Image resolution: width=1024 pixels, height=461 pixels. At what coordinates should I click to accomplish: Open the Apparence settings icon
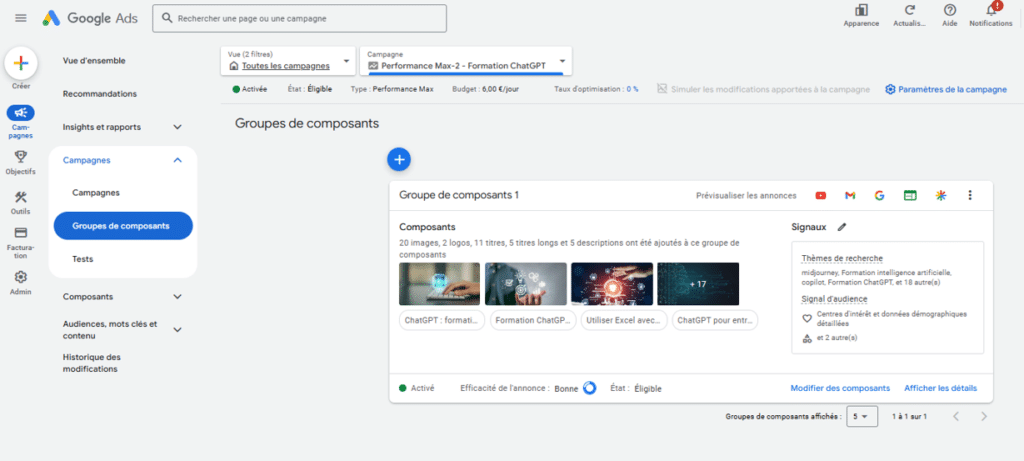click(861, 10)
